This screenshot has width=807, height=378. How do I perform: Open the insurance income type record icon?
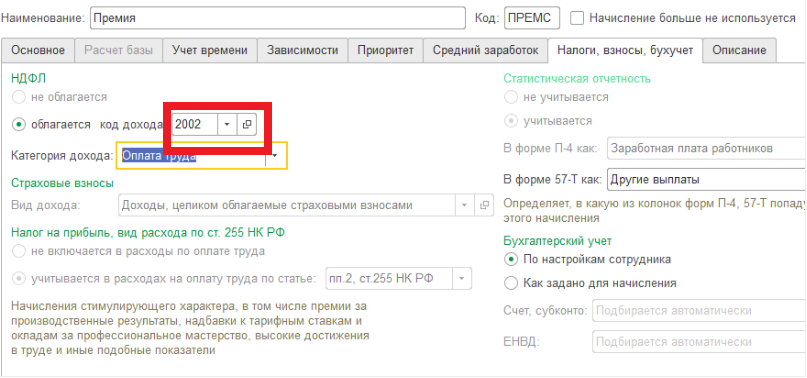[x=483, y=205]
